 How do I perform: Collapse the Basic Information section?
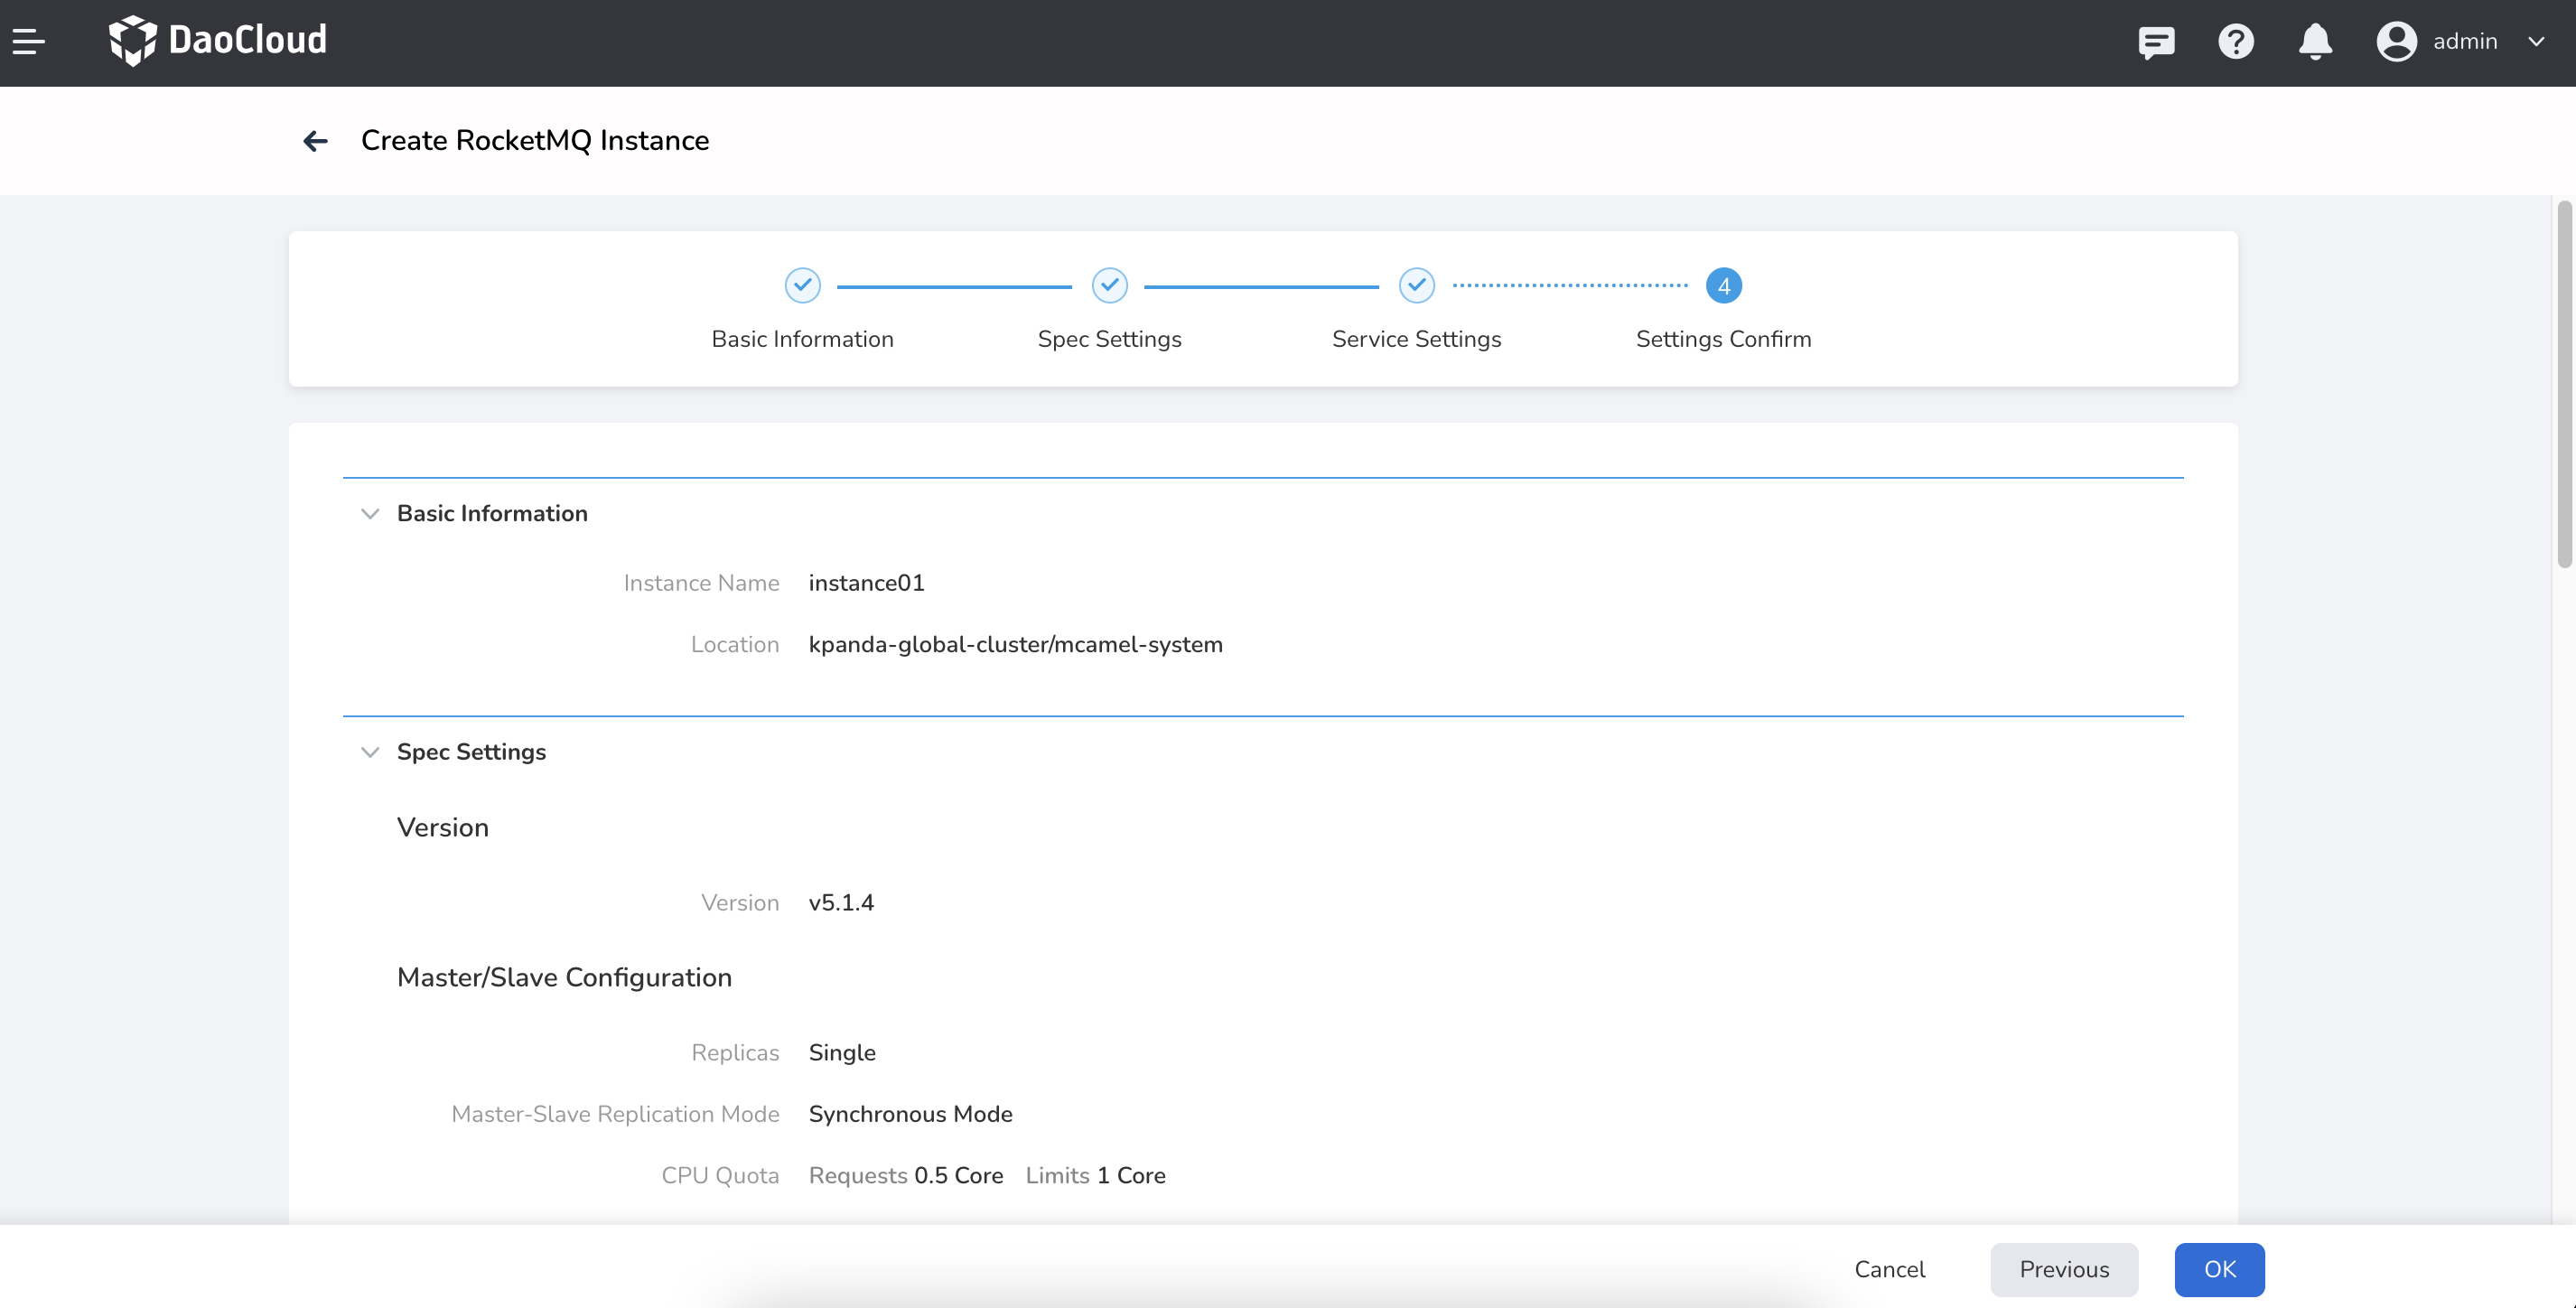[370, 513]
